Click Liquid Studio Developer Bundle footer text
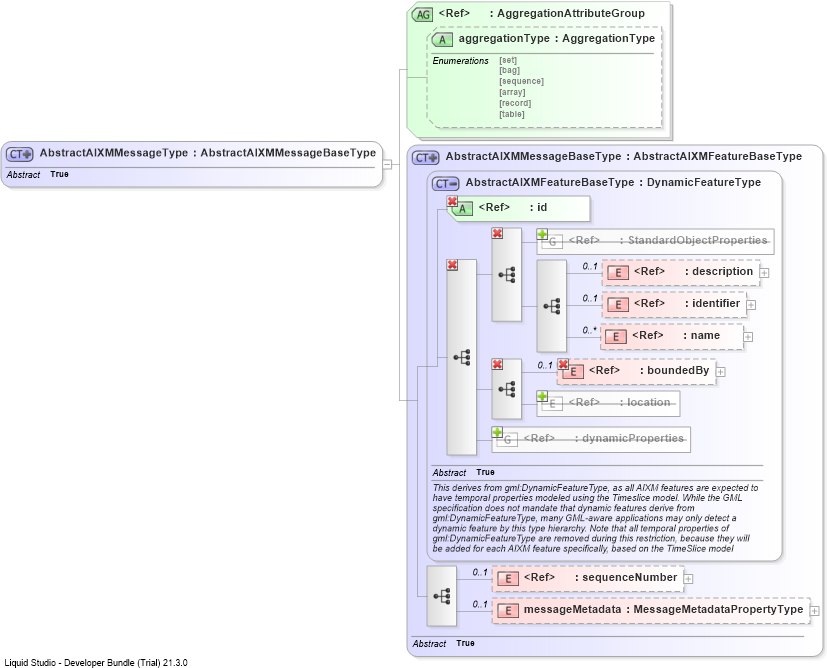827x668 pixels. click(96, 663)
